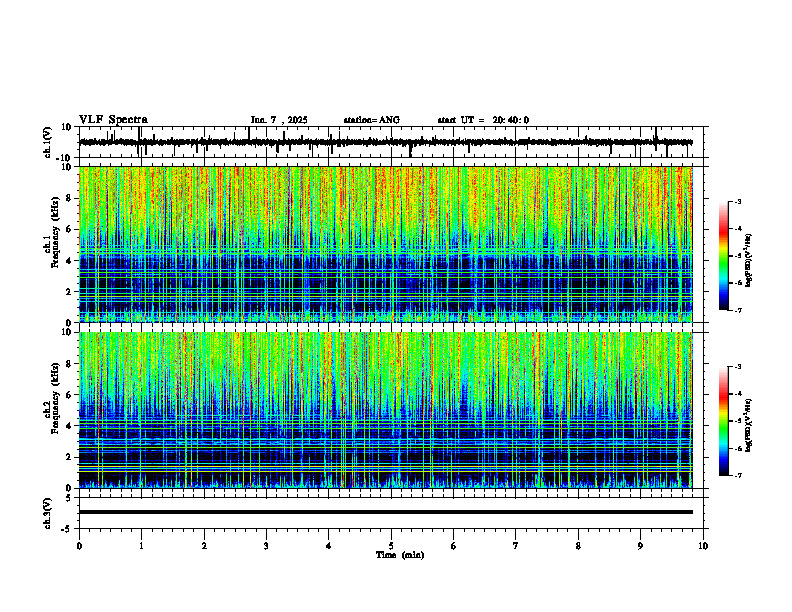Click the "ch.3(V)" axis label
Screen dimensions: 792x612
tap(48, 514)
